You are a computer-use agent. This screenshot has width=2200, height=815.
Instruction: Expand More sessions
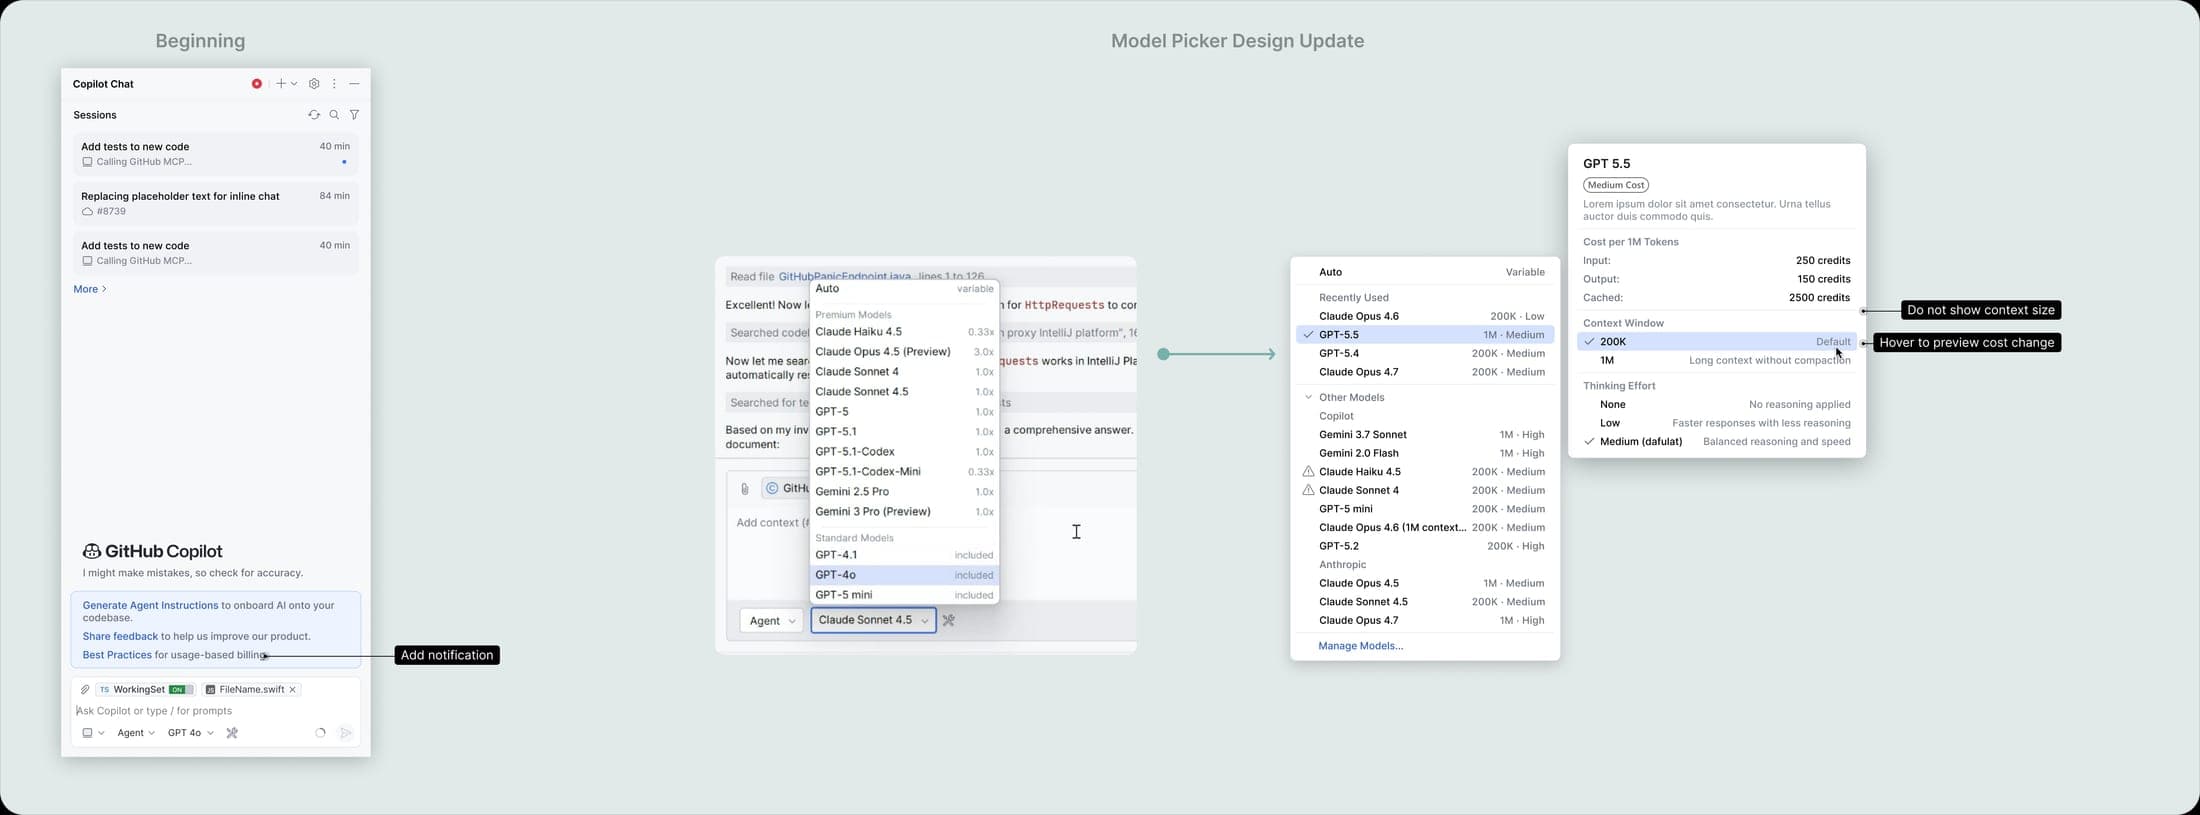pyautogui.click(x=90, y=289)
